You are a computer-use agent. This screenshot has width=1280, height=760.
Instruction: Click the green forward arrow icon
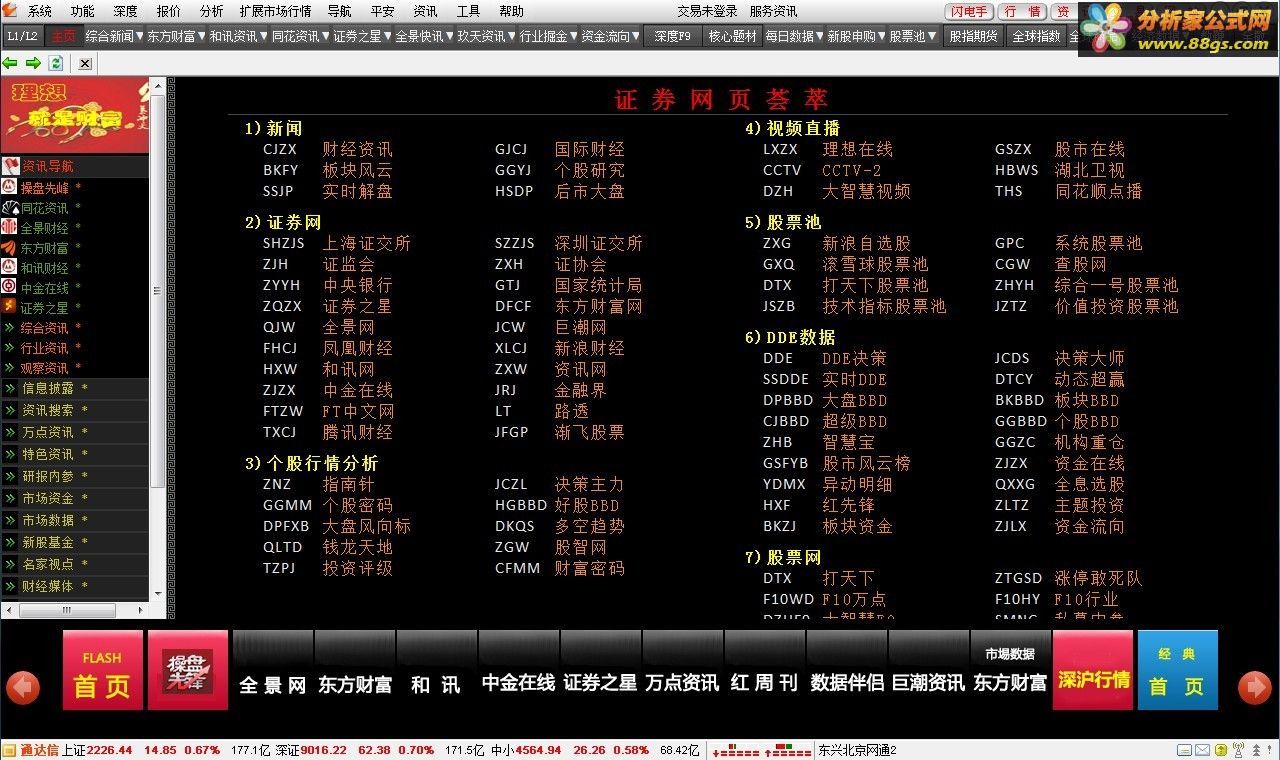pyautogui.click(x=34, y=63)
